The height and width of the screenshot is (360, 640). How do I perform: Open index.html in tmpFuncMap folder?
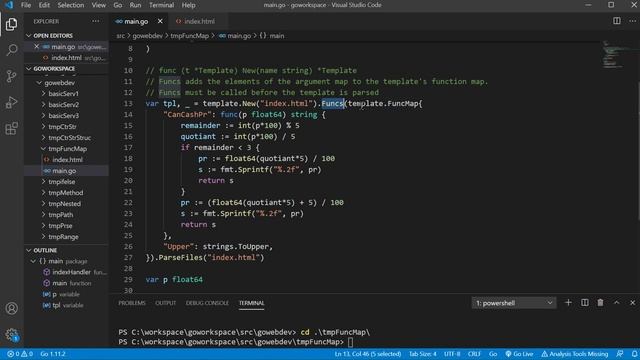(67, 160)
